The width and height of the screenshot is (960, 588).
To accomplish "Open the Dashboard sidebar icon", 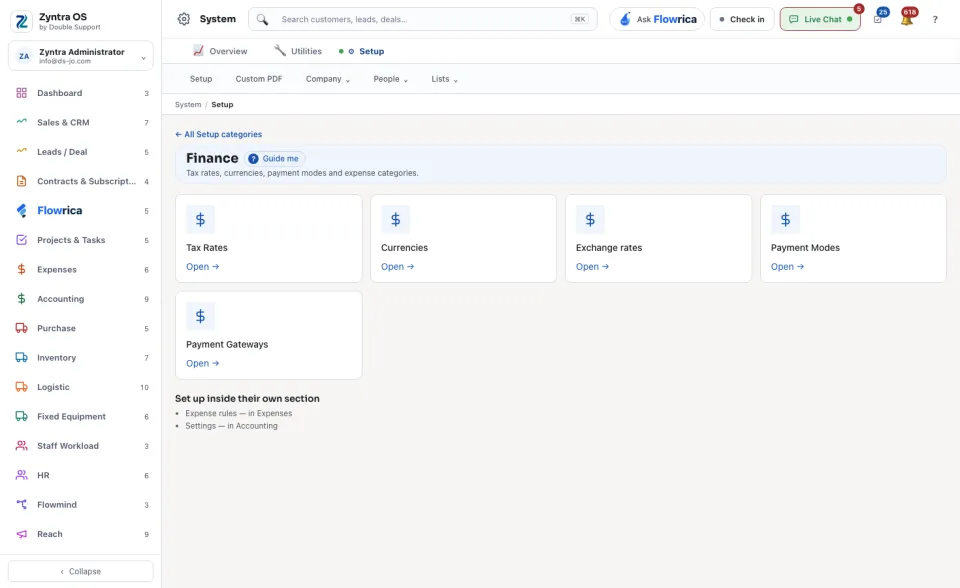I will point(21,93).
